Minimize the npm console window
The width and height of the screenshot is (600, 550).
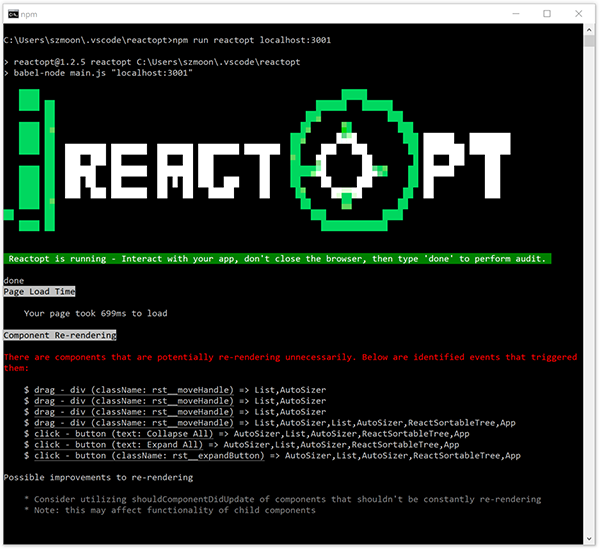pos(516,14)
